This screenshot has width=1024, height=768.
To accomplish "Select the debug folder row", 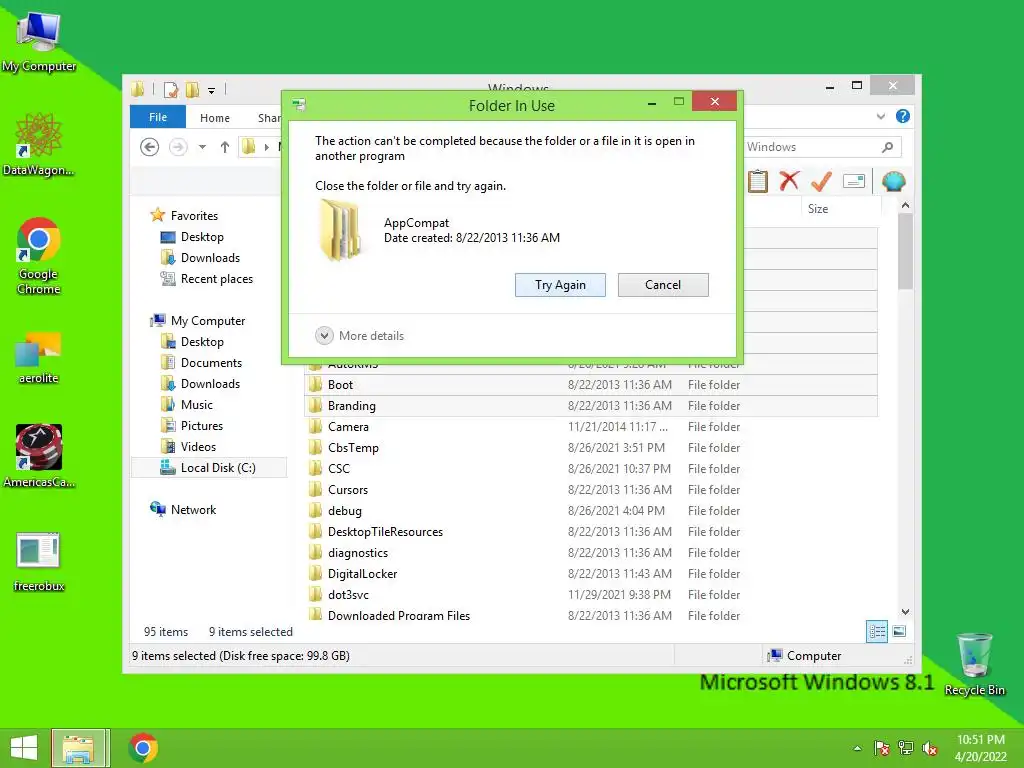I will [x=590, y=511].
